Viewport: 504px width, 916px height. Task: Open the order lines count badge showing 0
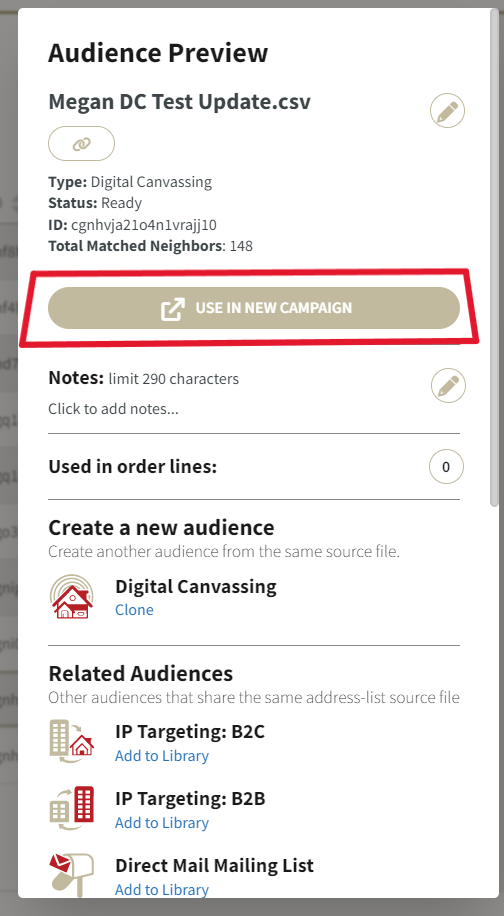click(x=446, y=467)
